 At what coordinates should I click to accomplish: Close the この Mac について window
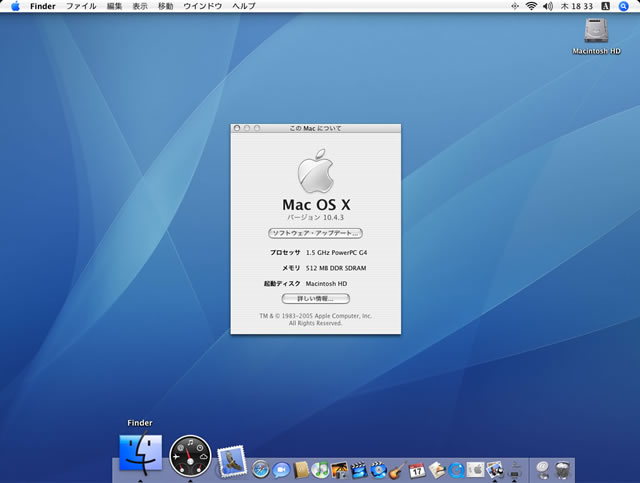(237, 128)
